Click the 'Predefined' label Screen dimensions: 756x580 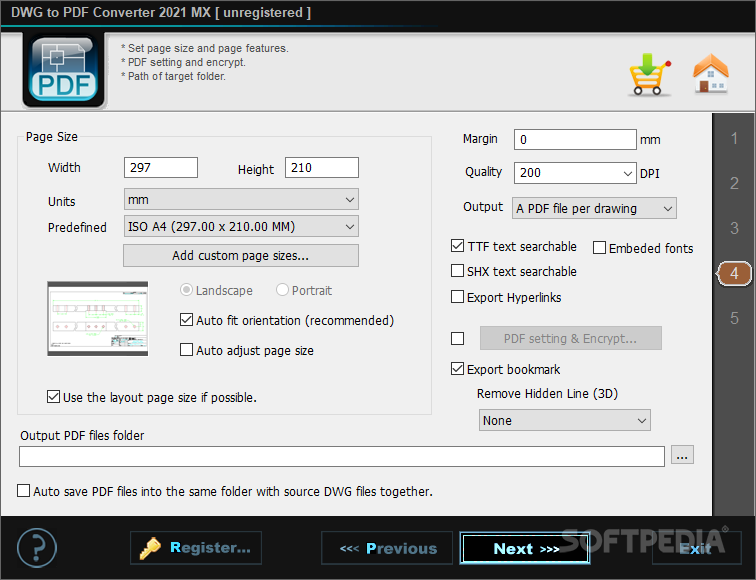77,228
